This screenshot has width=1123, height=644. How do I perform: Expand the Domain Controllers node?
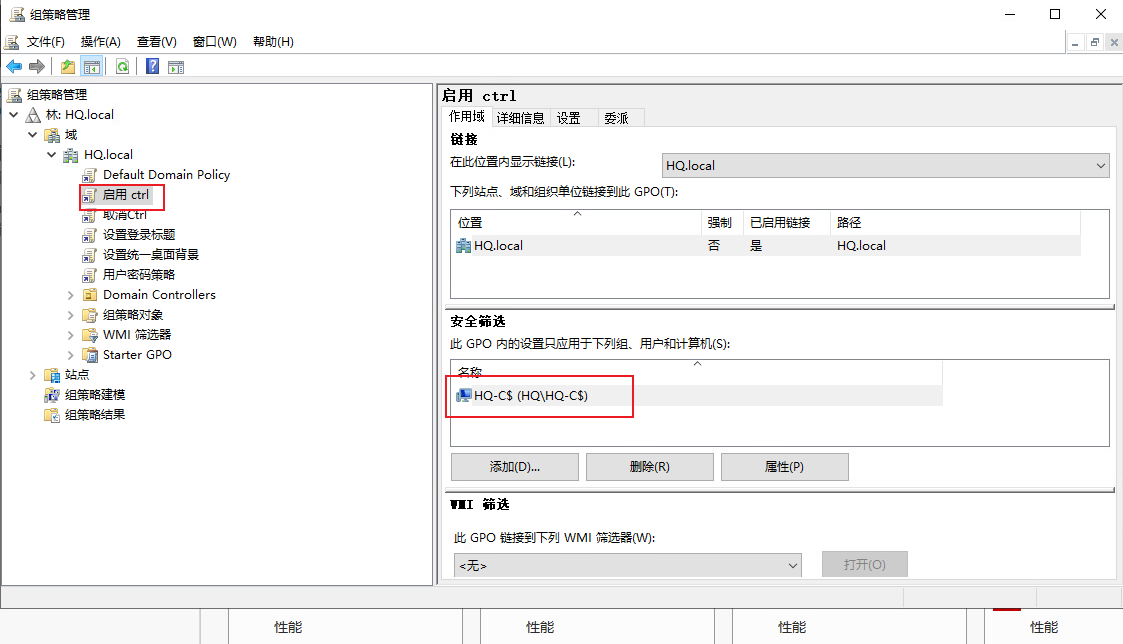point(70,295)
